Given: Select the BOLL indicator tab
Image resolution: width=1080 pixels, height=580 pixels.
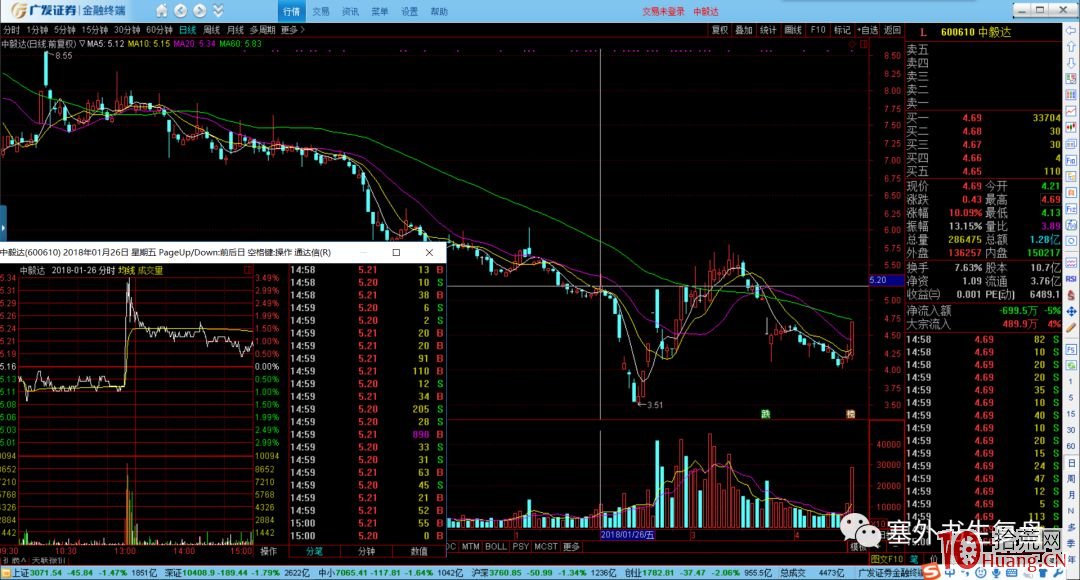Looking at the screenshot, I should pyautogui.click(x=496, y=547).
